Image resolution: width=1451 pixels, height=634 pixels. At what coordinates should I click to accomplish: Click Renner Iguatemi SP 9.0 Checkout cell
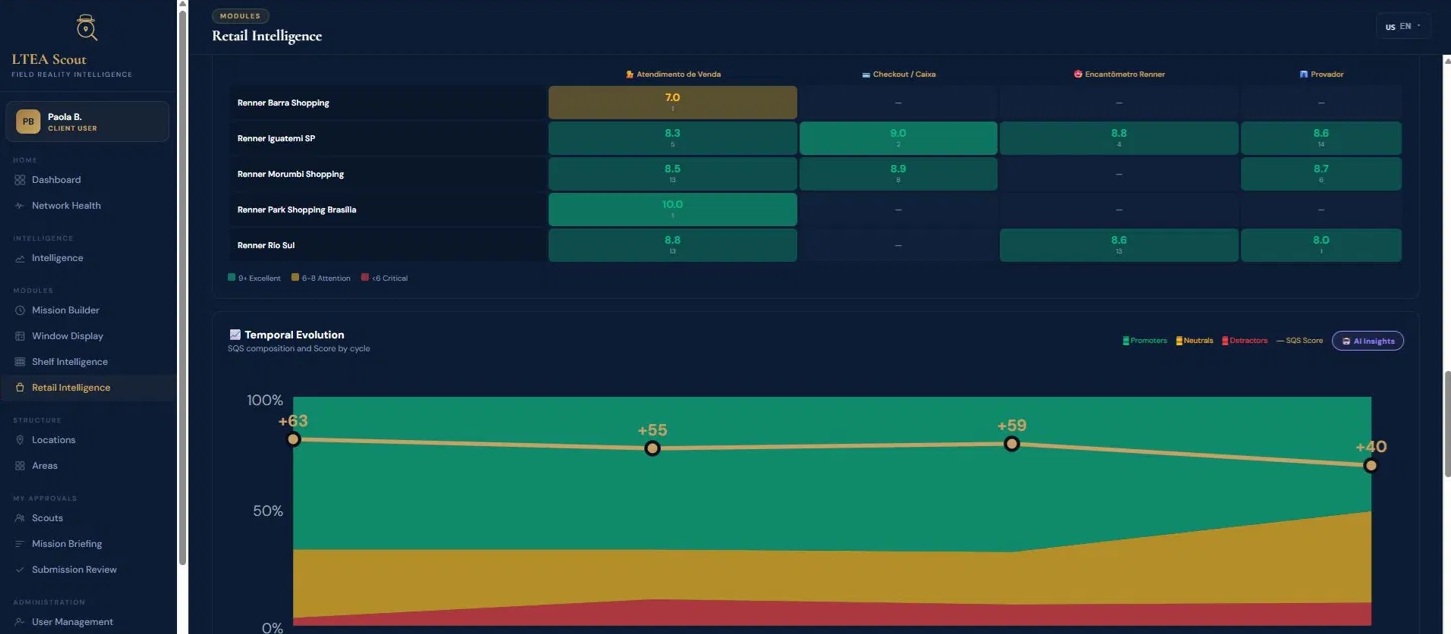[x=898, y=138]
